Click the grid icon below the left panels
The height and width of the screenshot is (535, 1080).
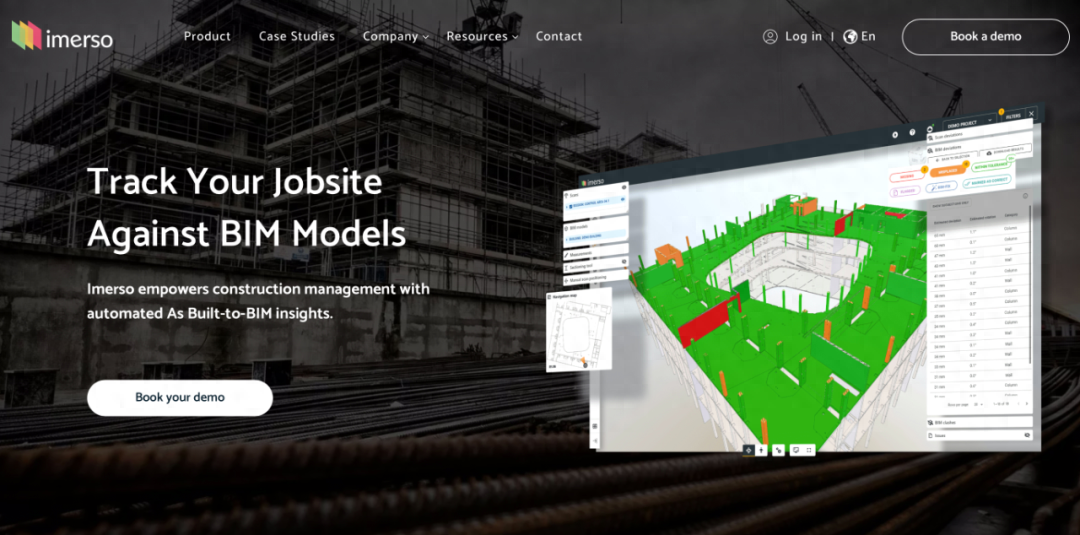[x=595, y=426]
